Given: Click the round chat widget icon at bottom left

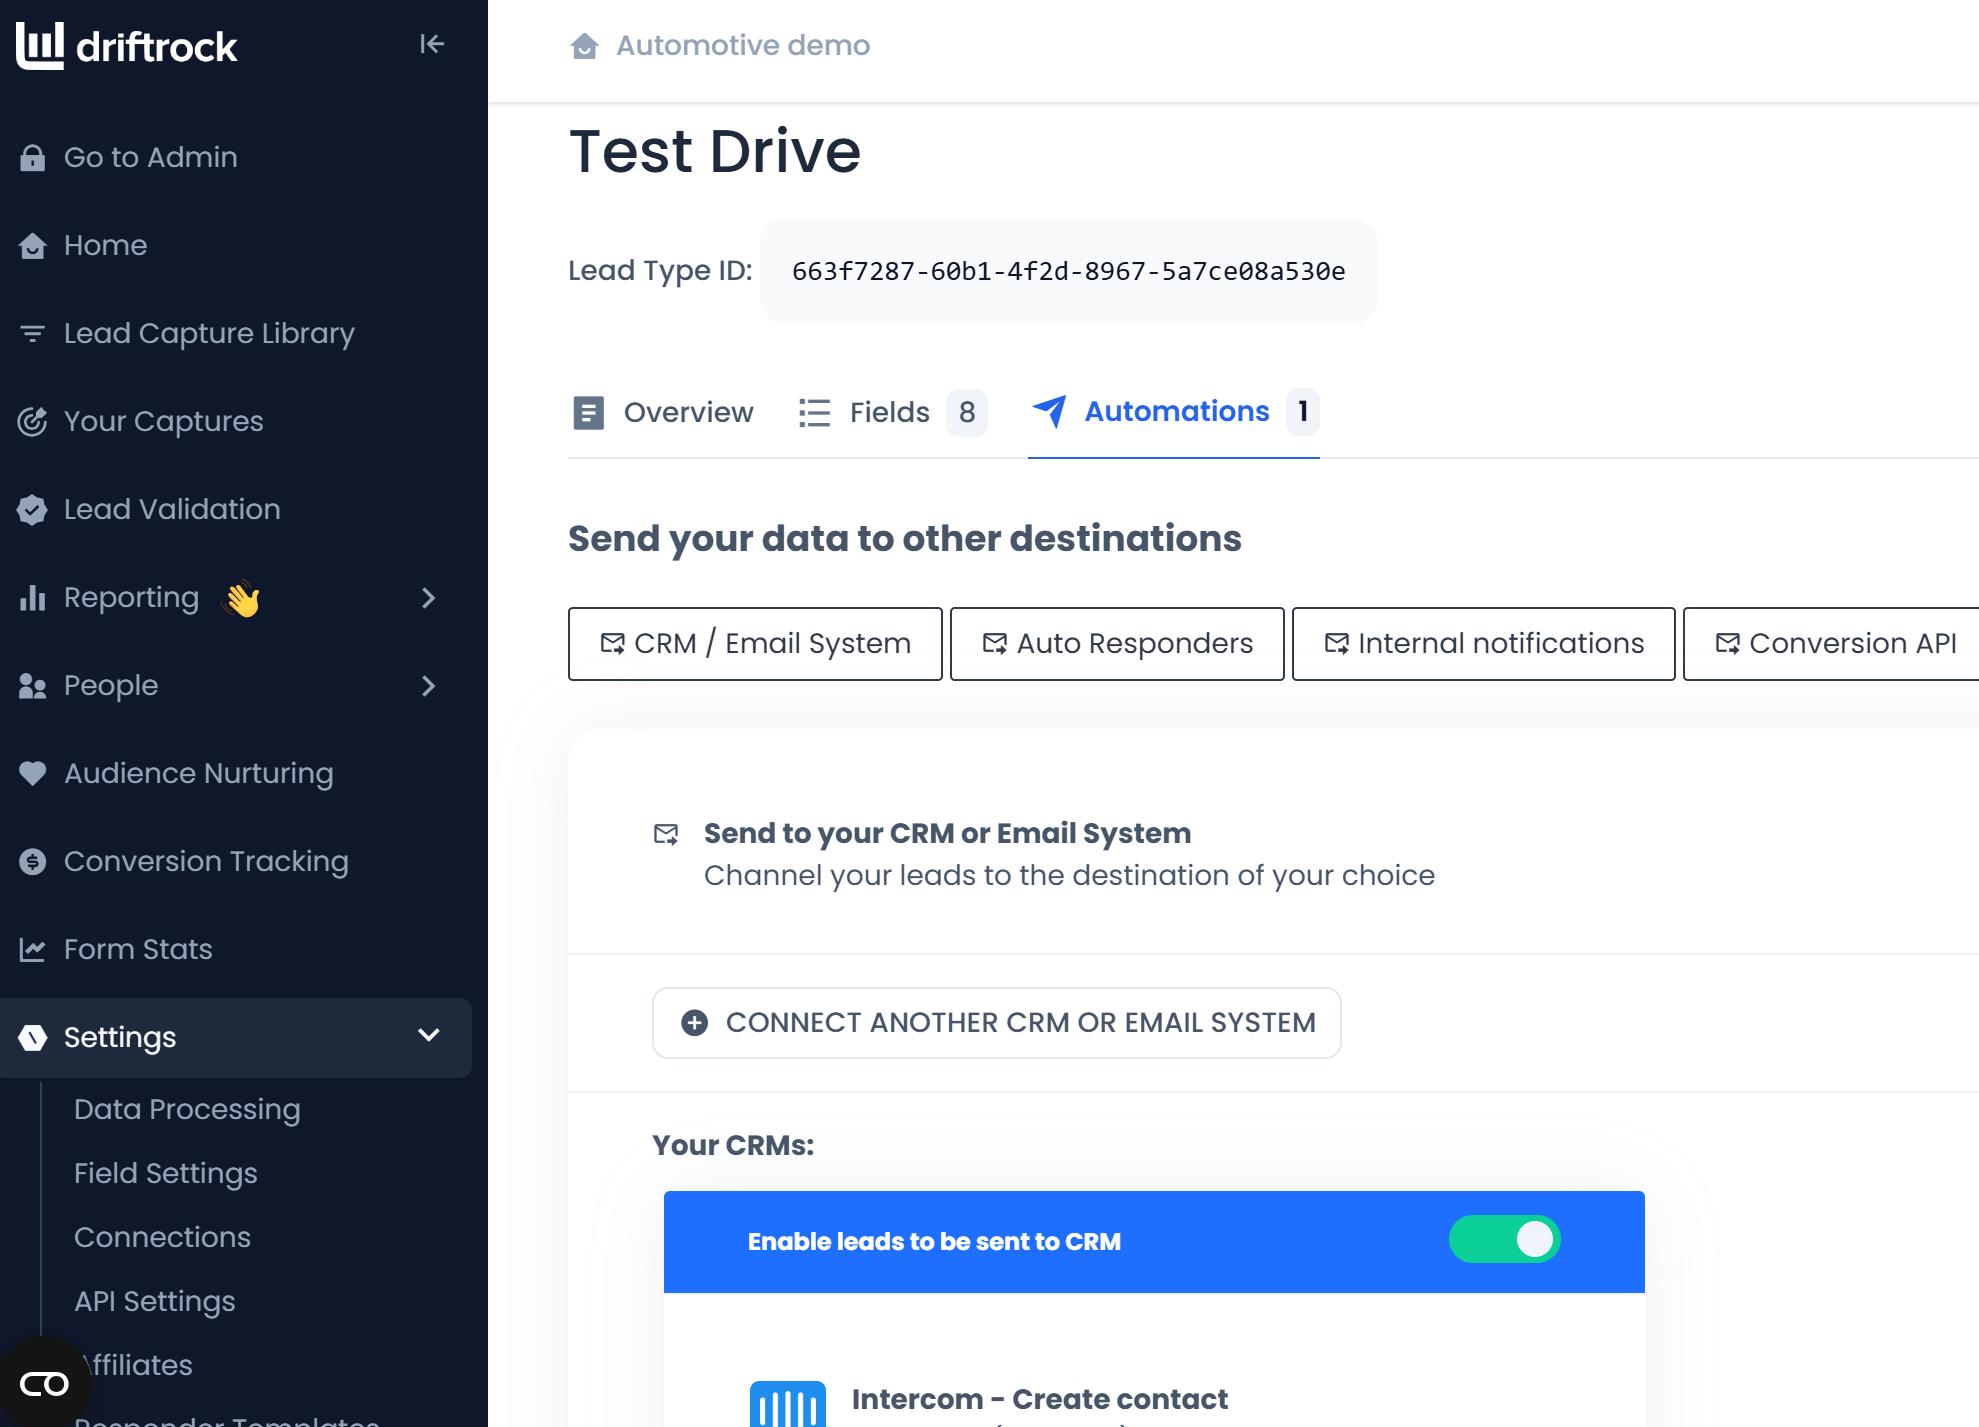Looking at the screenshot, I should pos(44,1384).
